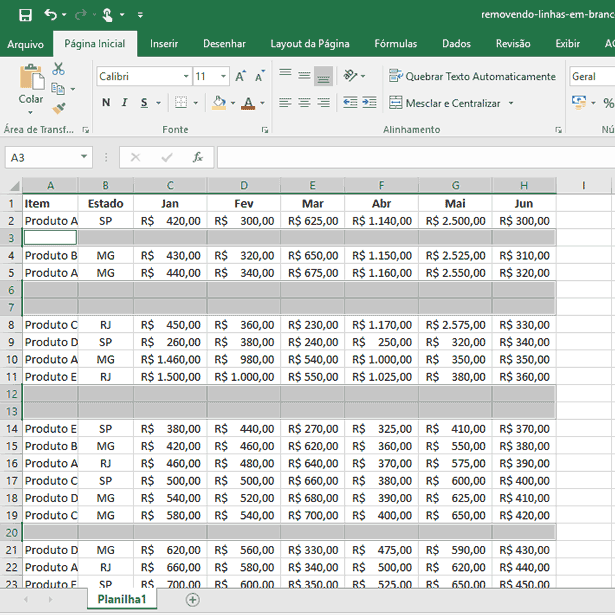The width and height of the screenshot is (615, 615).
Task: Undo the last action
Action: pyautogui.click(x=50, y=15)
